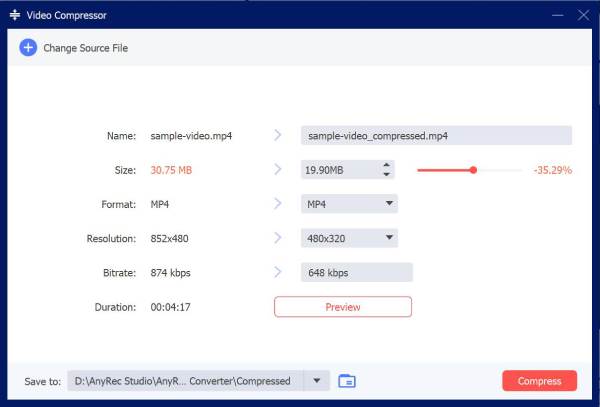This screenshot has width=600, height=407.
Task: Expand the Save to path dropdown arrow
Action: 316,381
